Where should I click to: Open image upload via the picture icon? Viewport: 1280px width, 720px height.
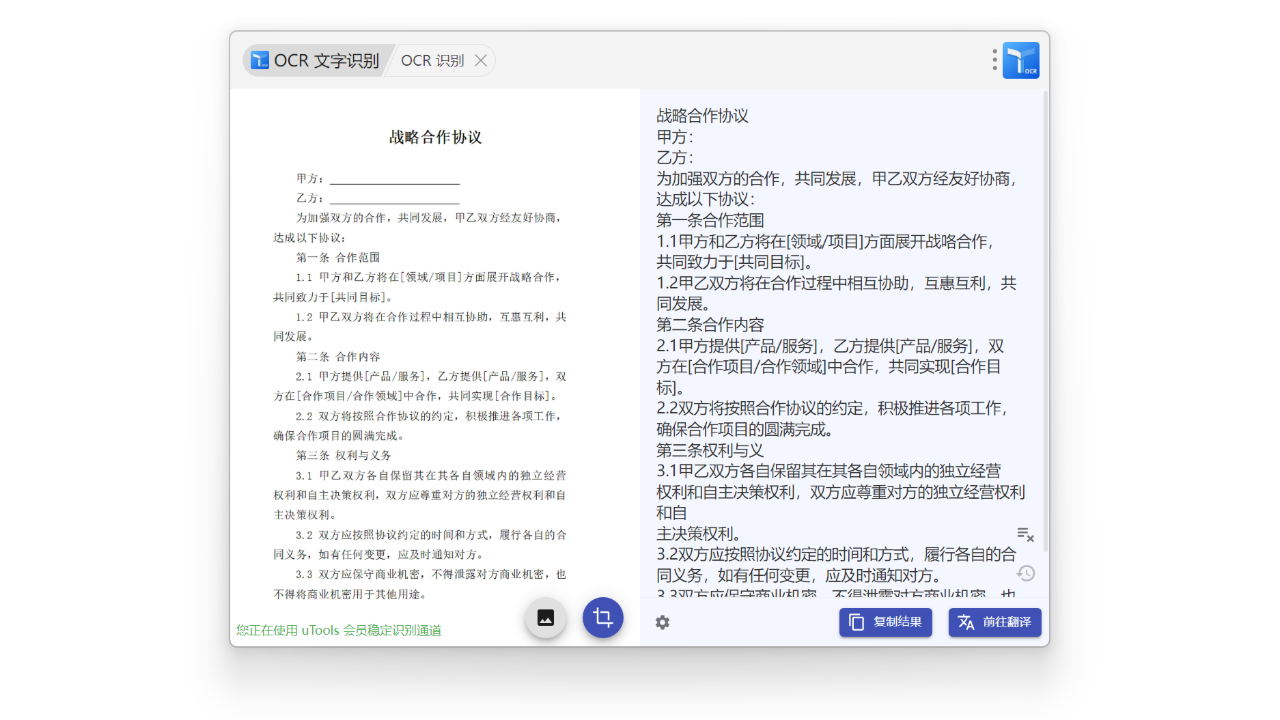coord(545,618)
